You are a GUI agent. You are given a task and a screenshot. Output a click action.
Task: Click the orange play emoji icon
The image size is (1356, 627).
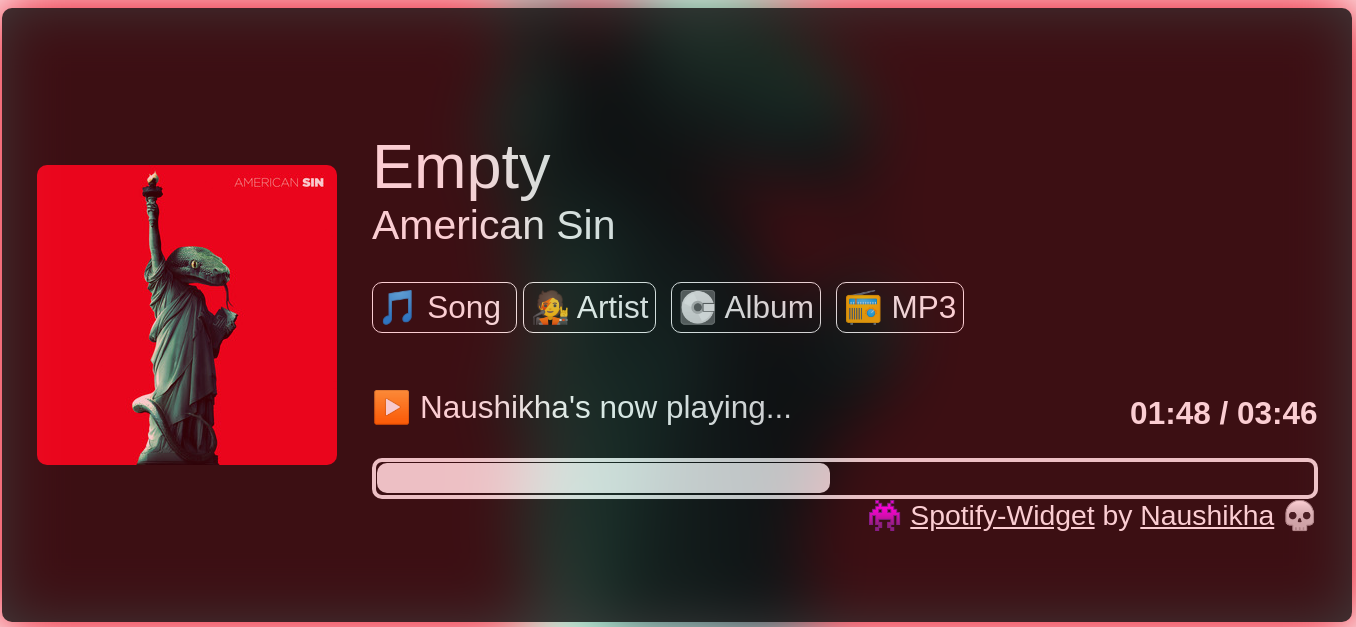[391, 407]
